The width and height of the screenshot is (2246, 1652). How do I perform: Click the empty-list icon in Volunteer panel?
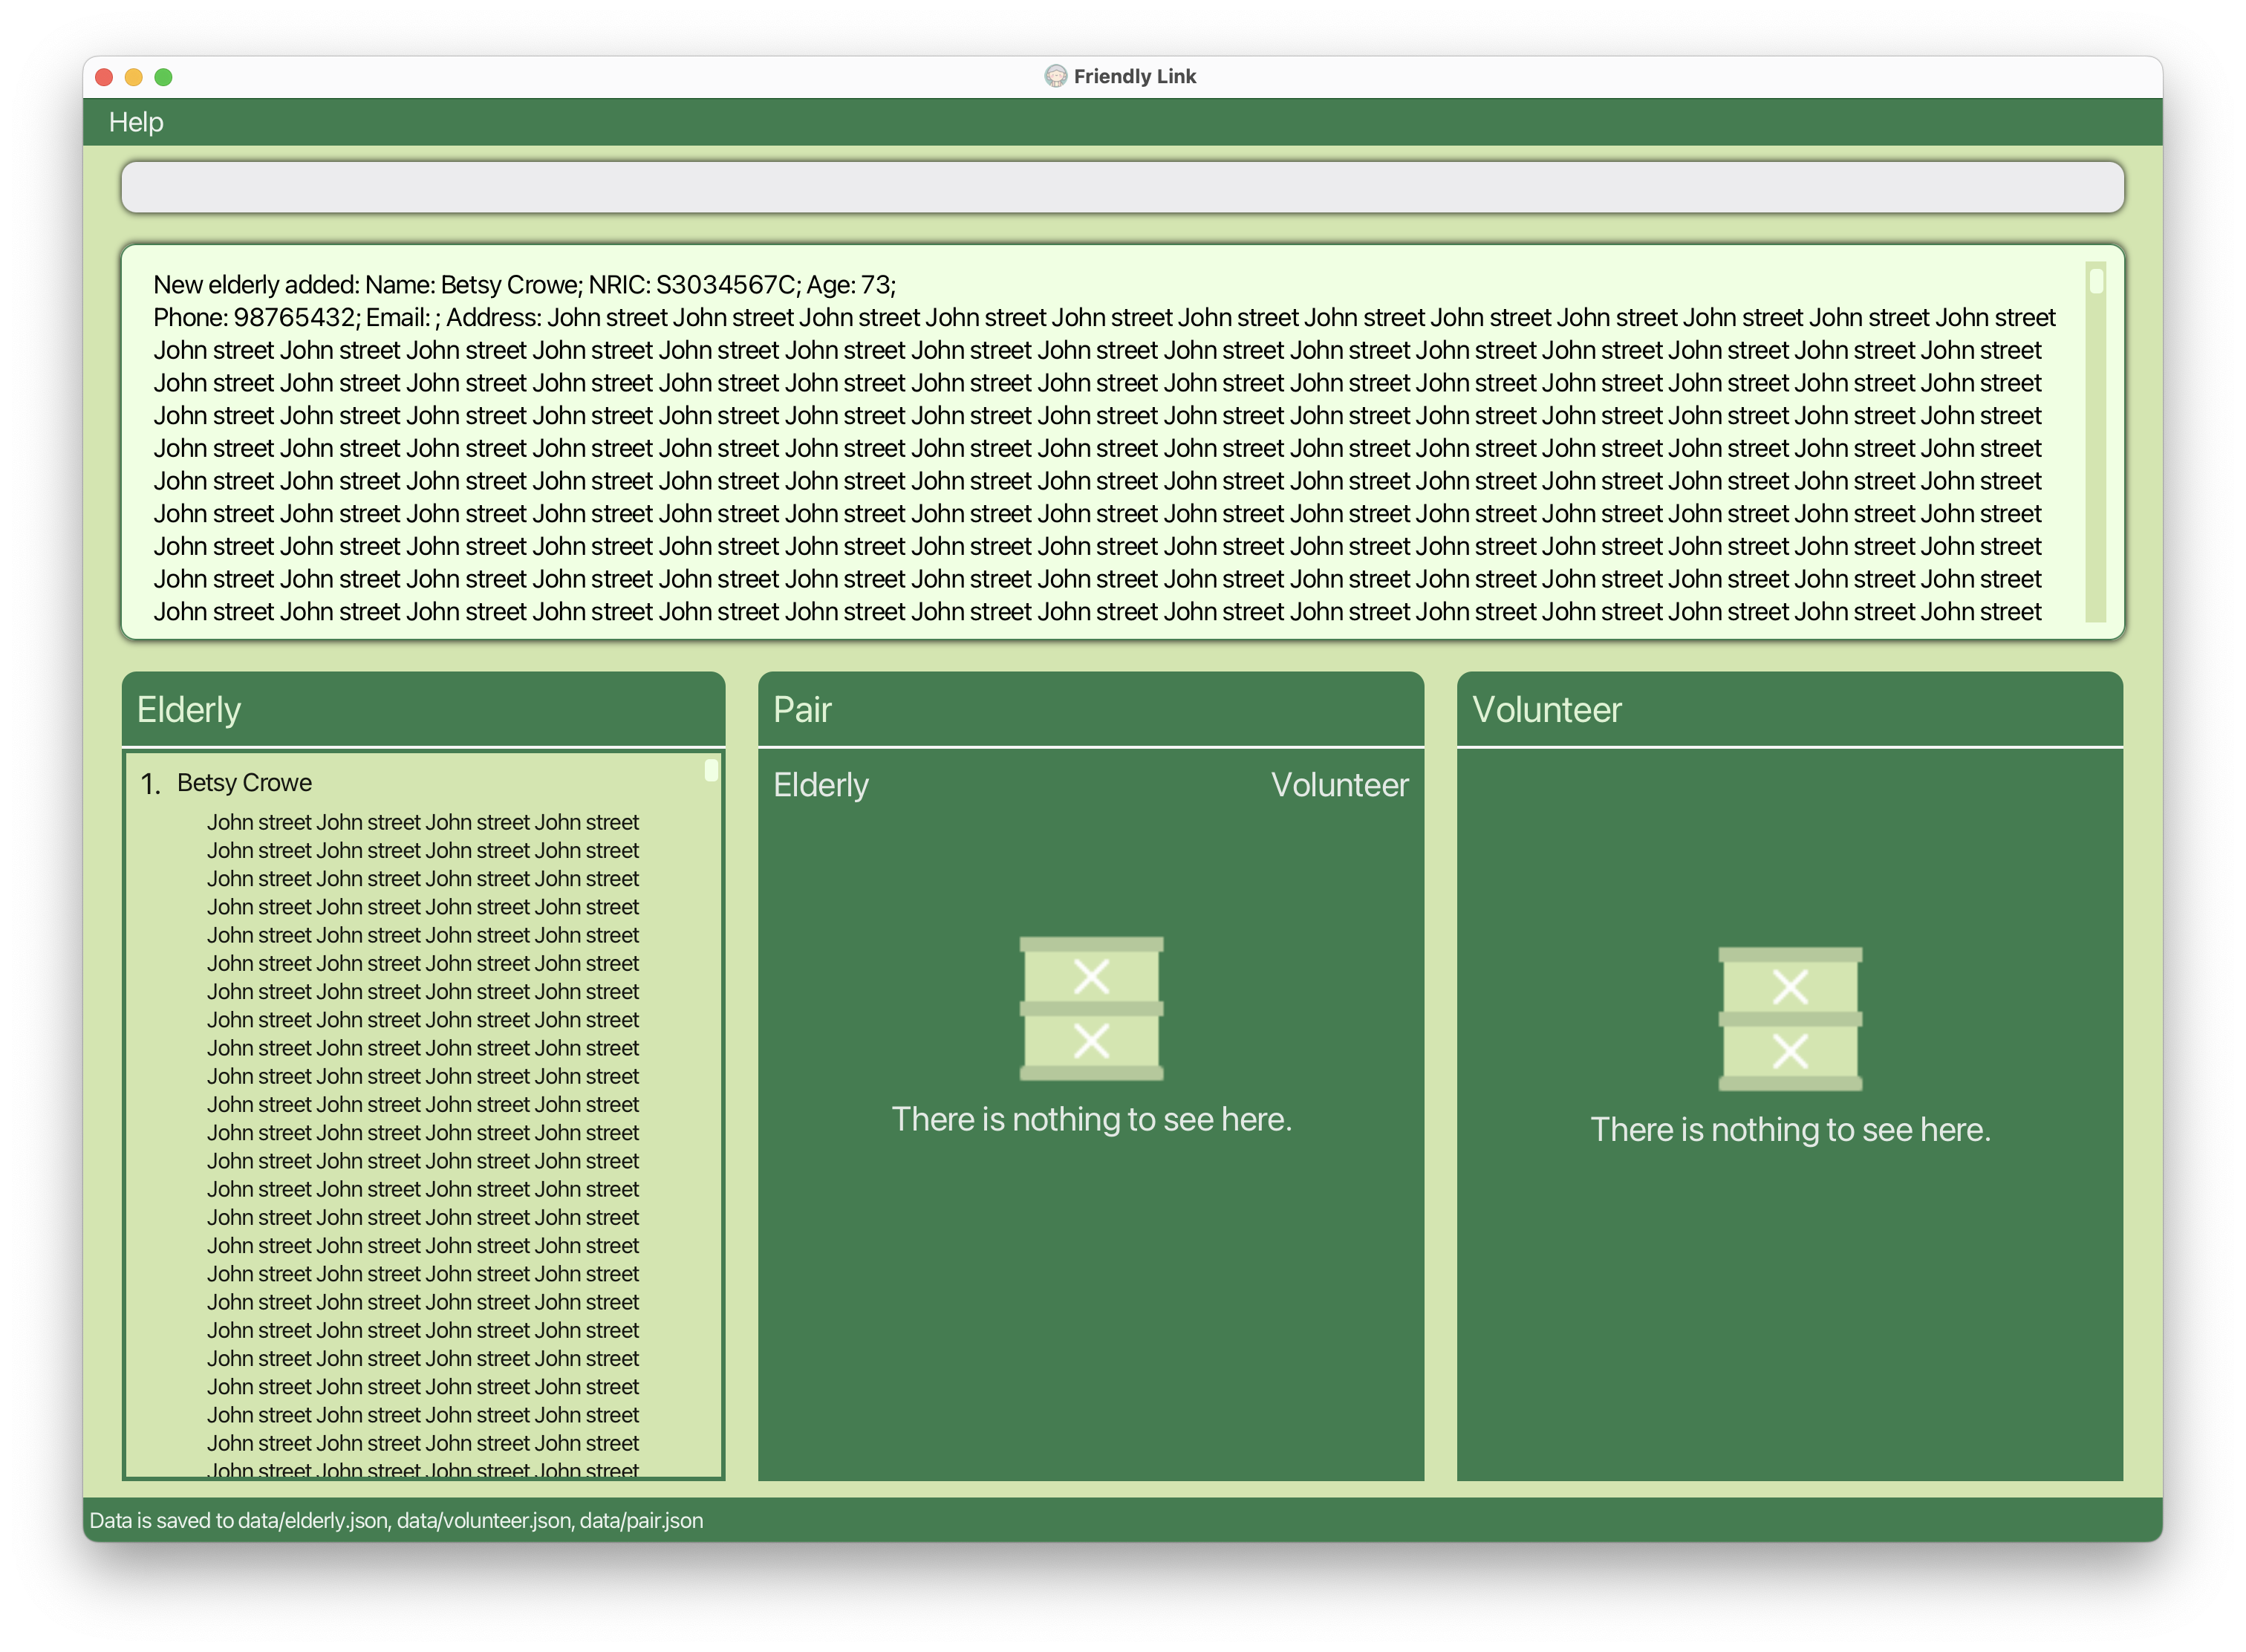[1790, 1018]
